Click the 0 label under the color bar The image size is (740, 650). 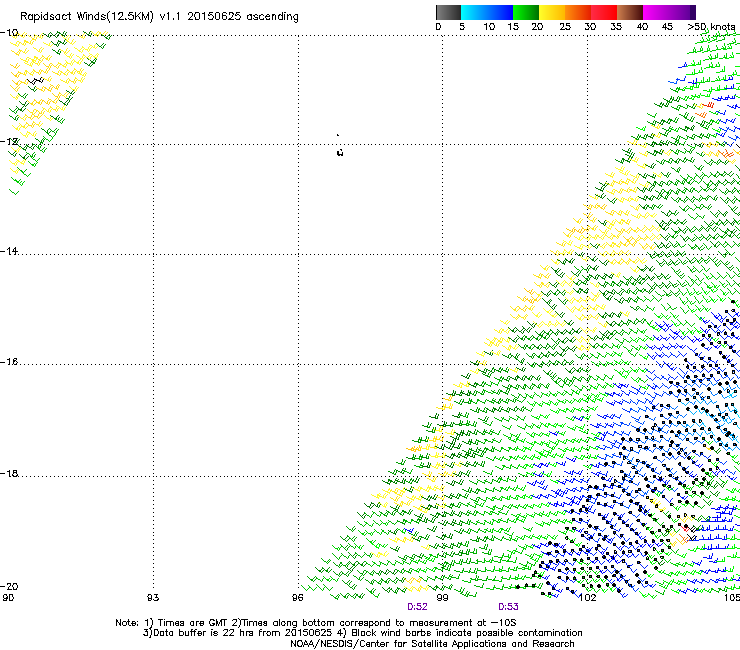[x=438, y=27]
